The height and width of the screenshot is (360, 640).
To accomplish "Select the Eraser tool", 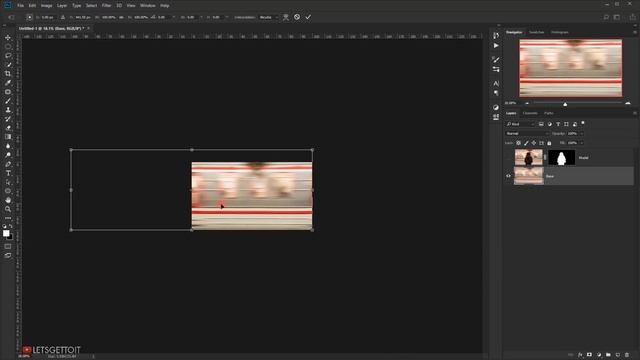I will coord(8,128).
